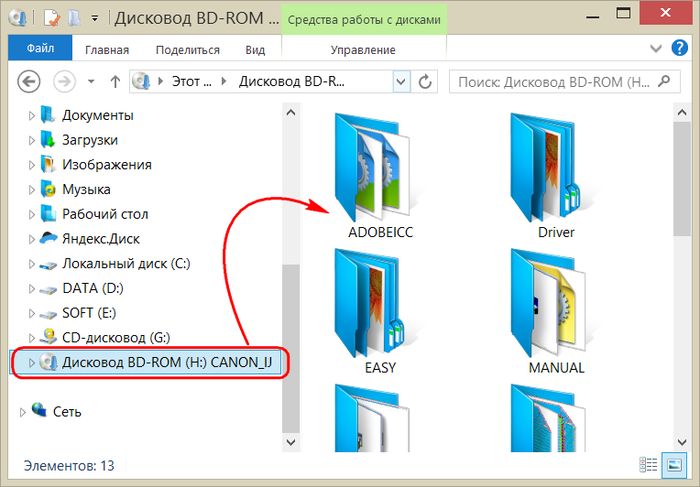Viewport: 700px width, 487px height.
Task: Expand the Сеть tree node
Action: 22,412
